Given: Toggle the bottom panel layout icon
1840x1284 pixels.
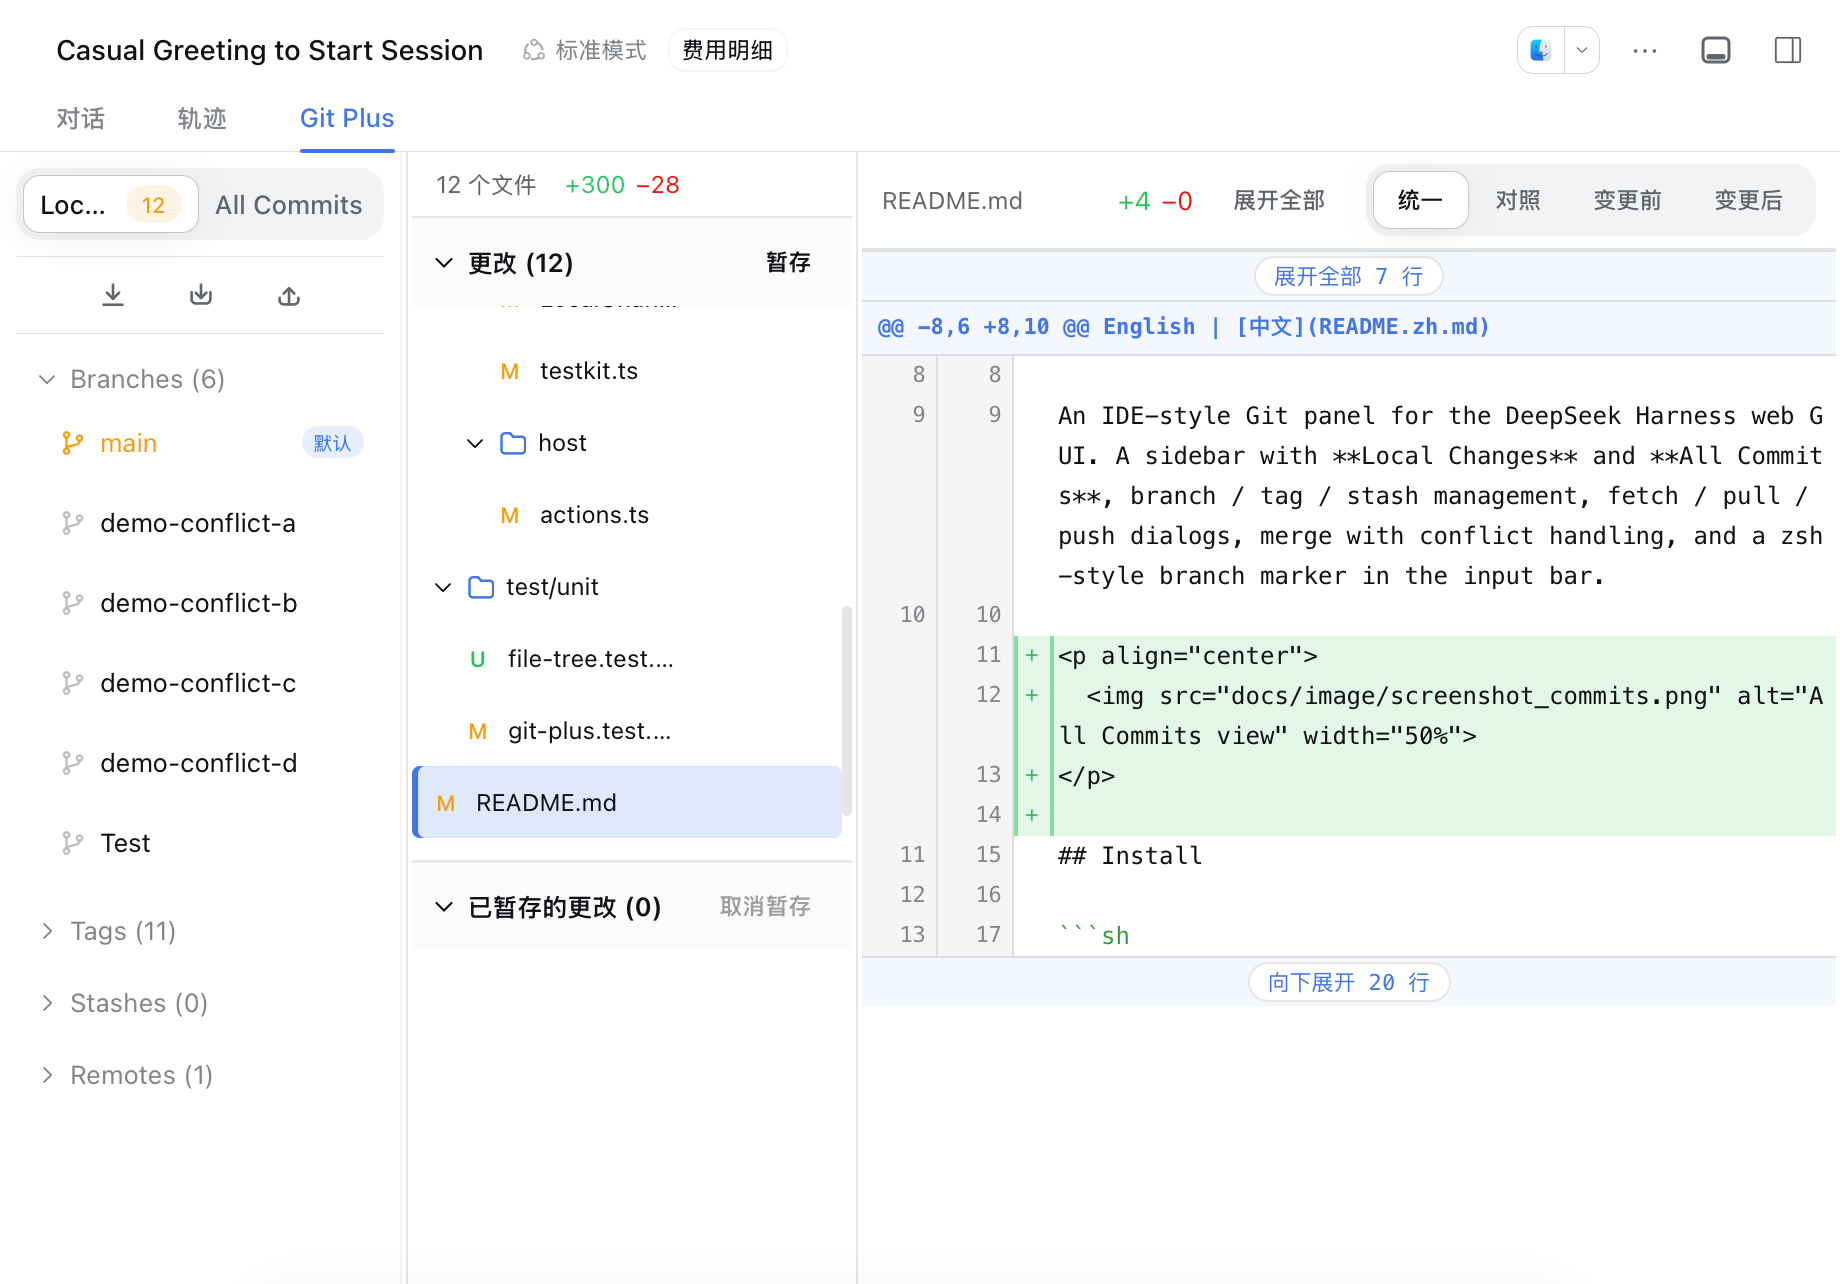Looking at the screenshot, I should pyautogui.click(x=1716, y=50).
